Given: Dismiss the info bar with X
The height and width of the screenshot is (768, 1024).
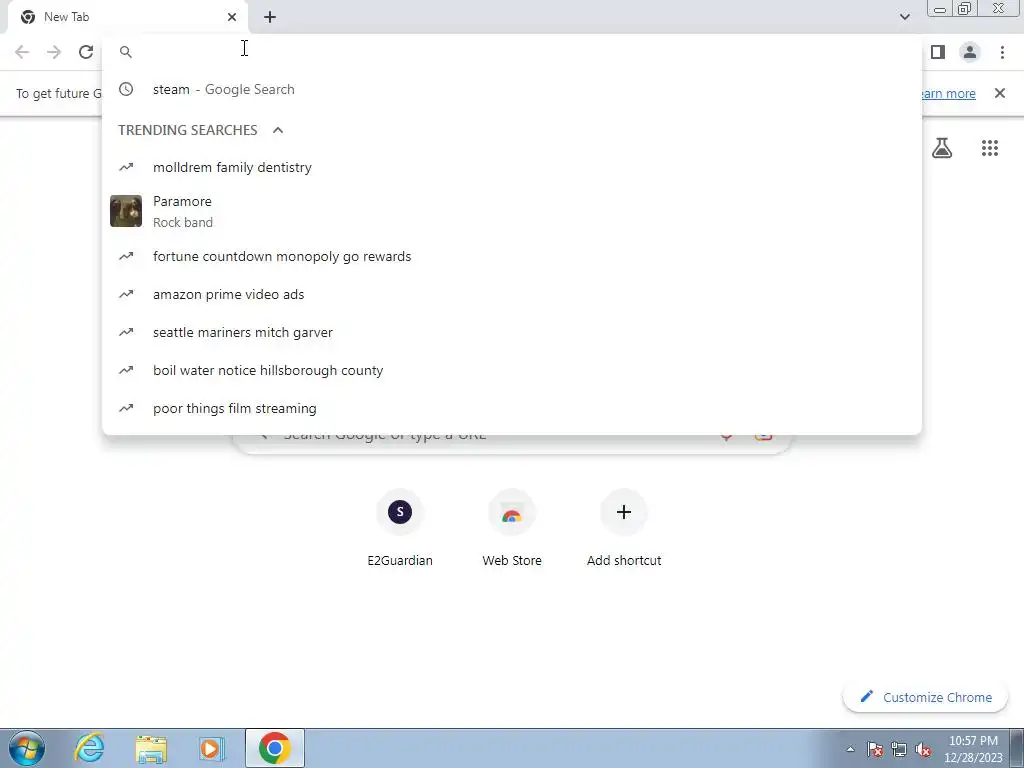Looking at the screenshot, I should pyautogui.click(x=999, y=93).
